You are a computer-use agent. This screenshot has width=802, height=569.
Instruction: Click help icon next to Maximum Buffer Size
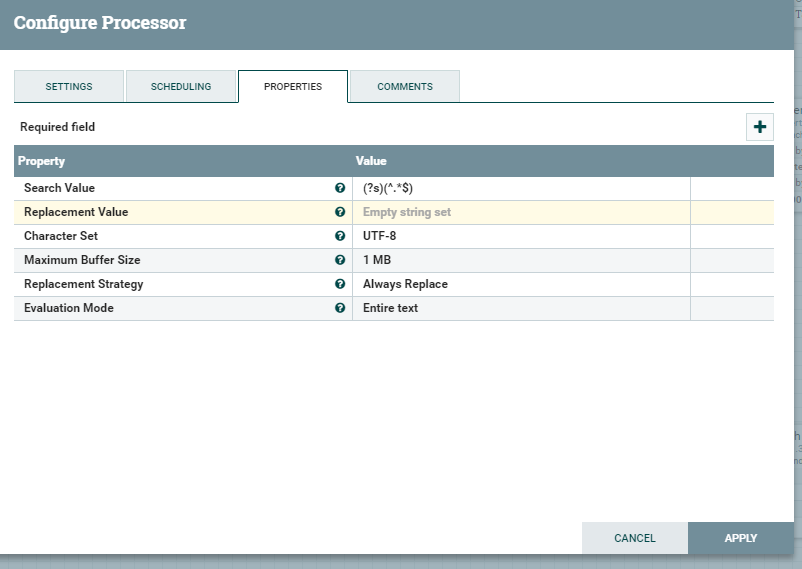click(340, 260)
